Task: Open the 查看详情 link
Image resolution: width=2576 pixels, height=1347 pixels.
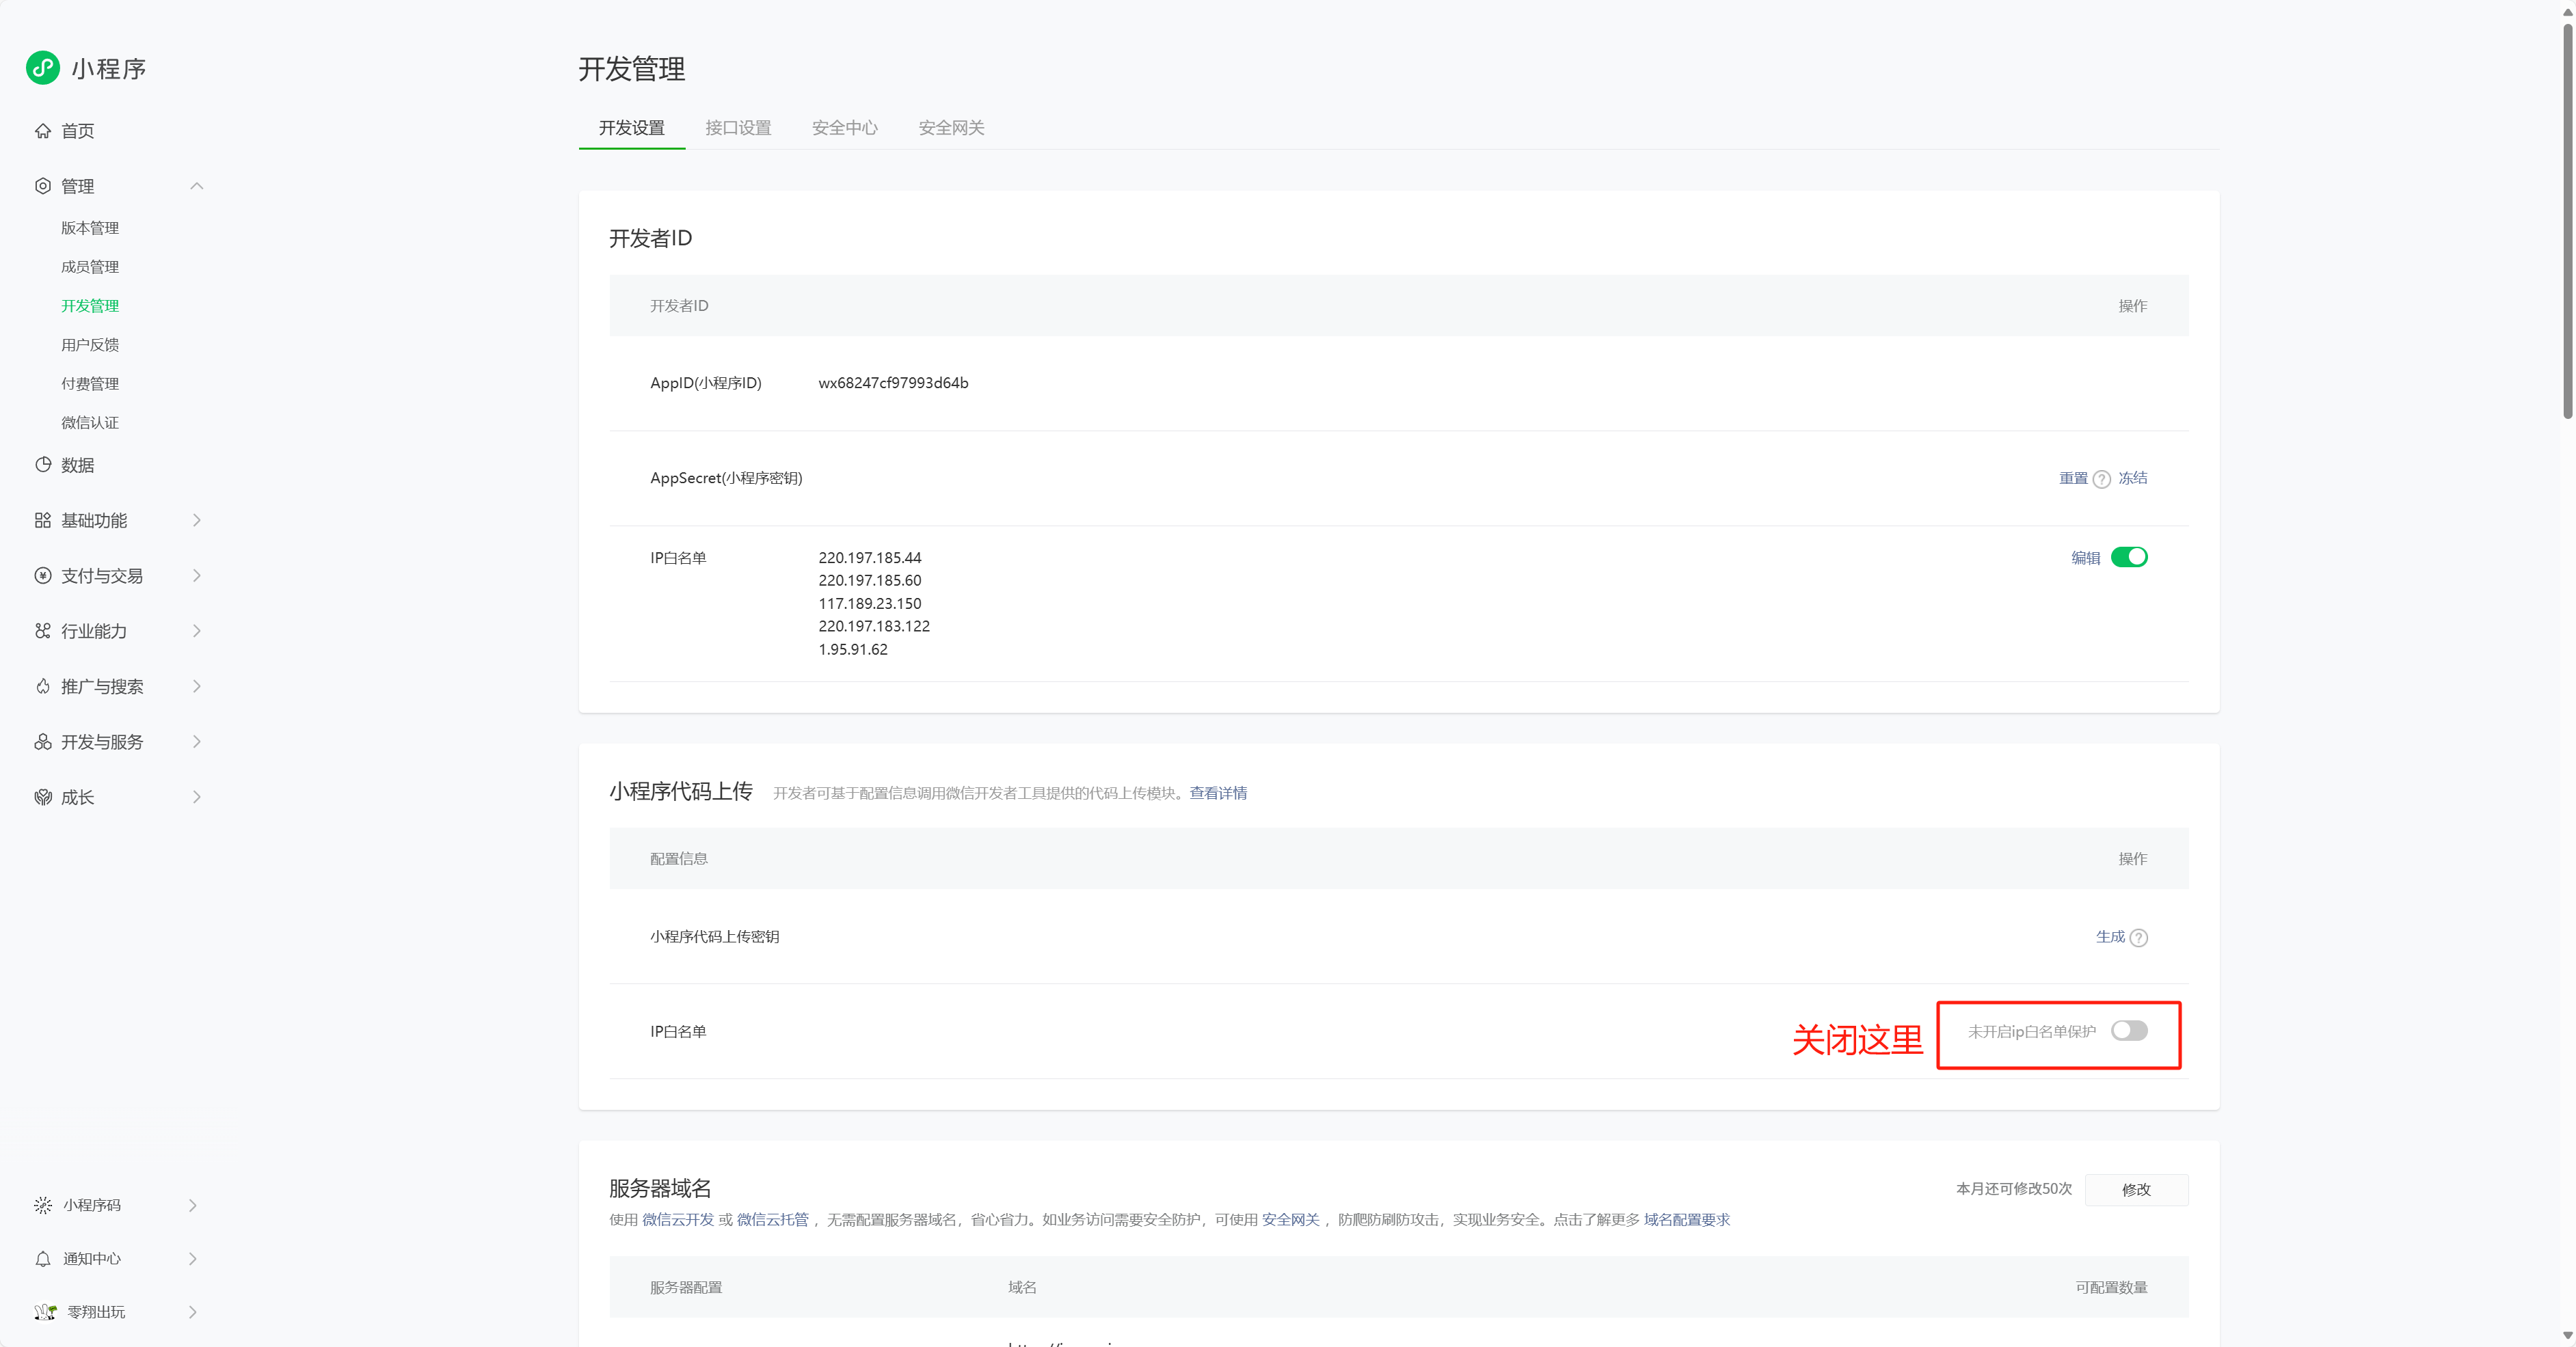Action: [x=1218, y=793]
